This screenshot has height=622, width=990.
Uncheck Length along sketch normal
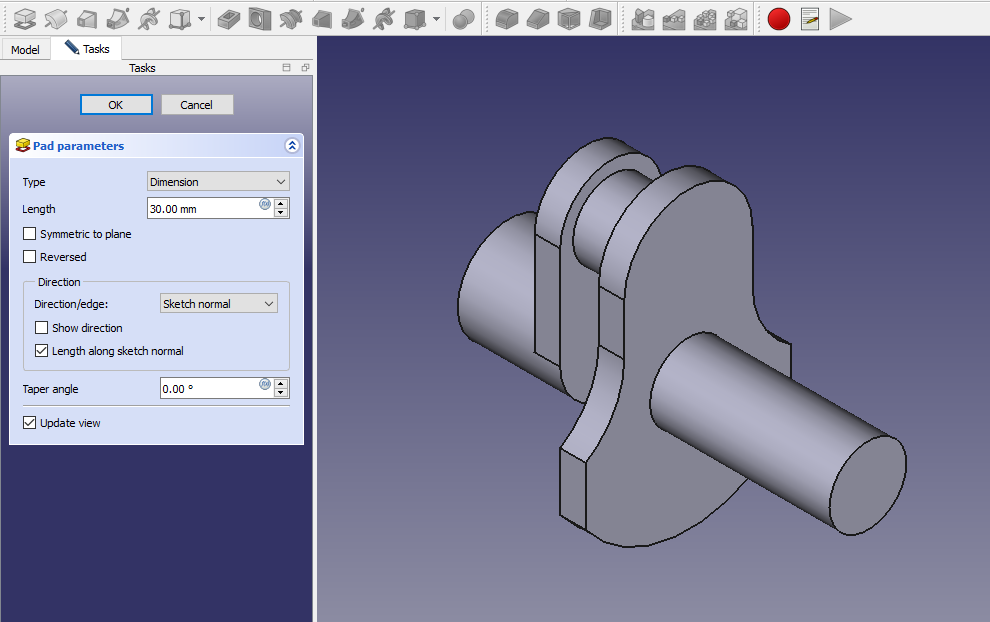point(42,351)
